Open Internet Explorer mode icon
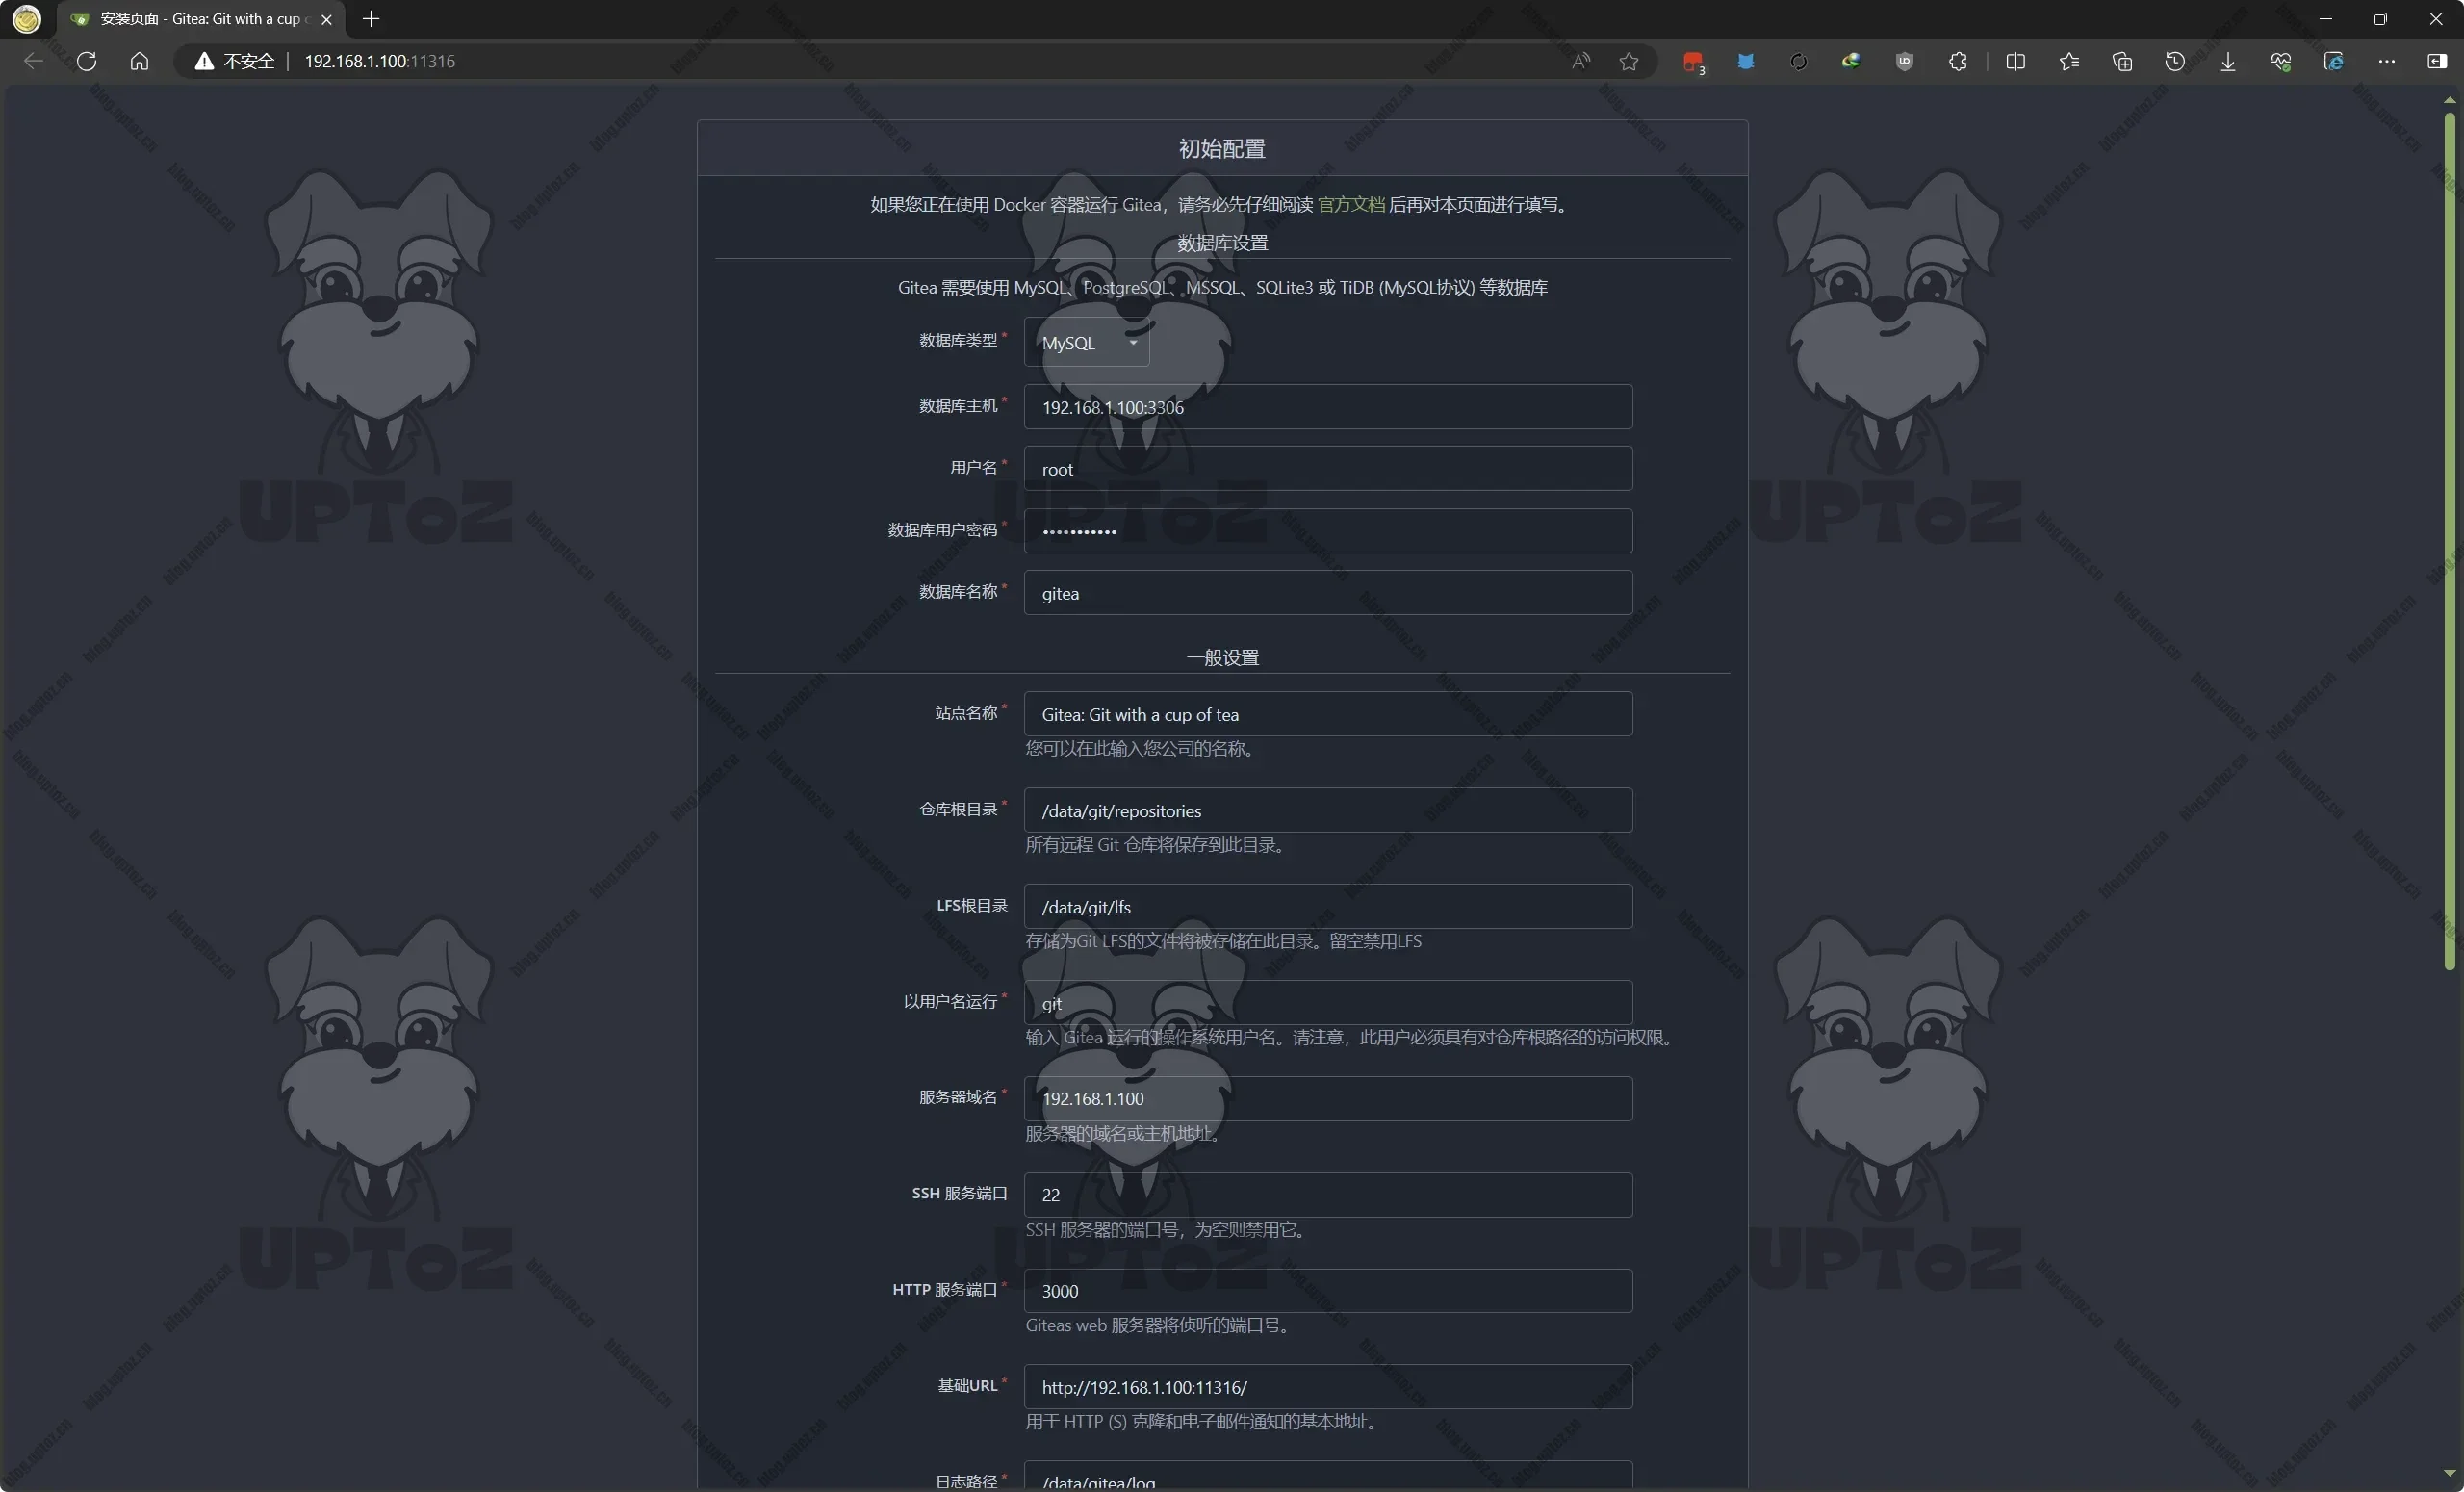This screenshot has width=2464, height=1492. 2334,61
